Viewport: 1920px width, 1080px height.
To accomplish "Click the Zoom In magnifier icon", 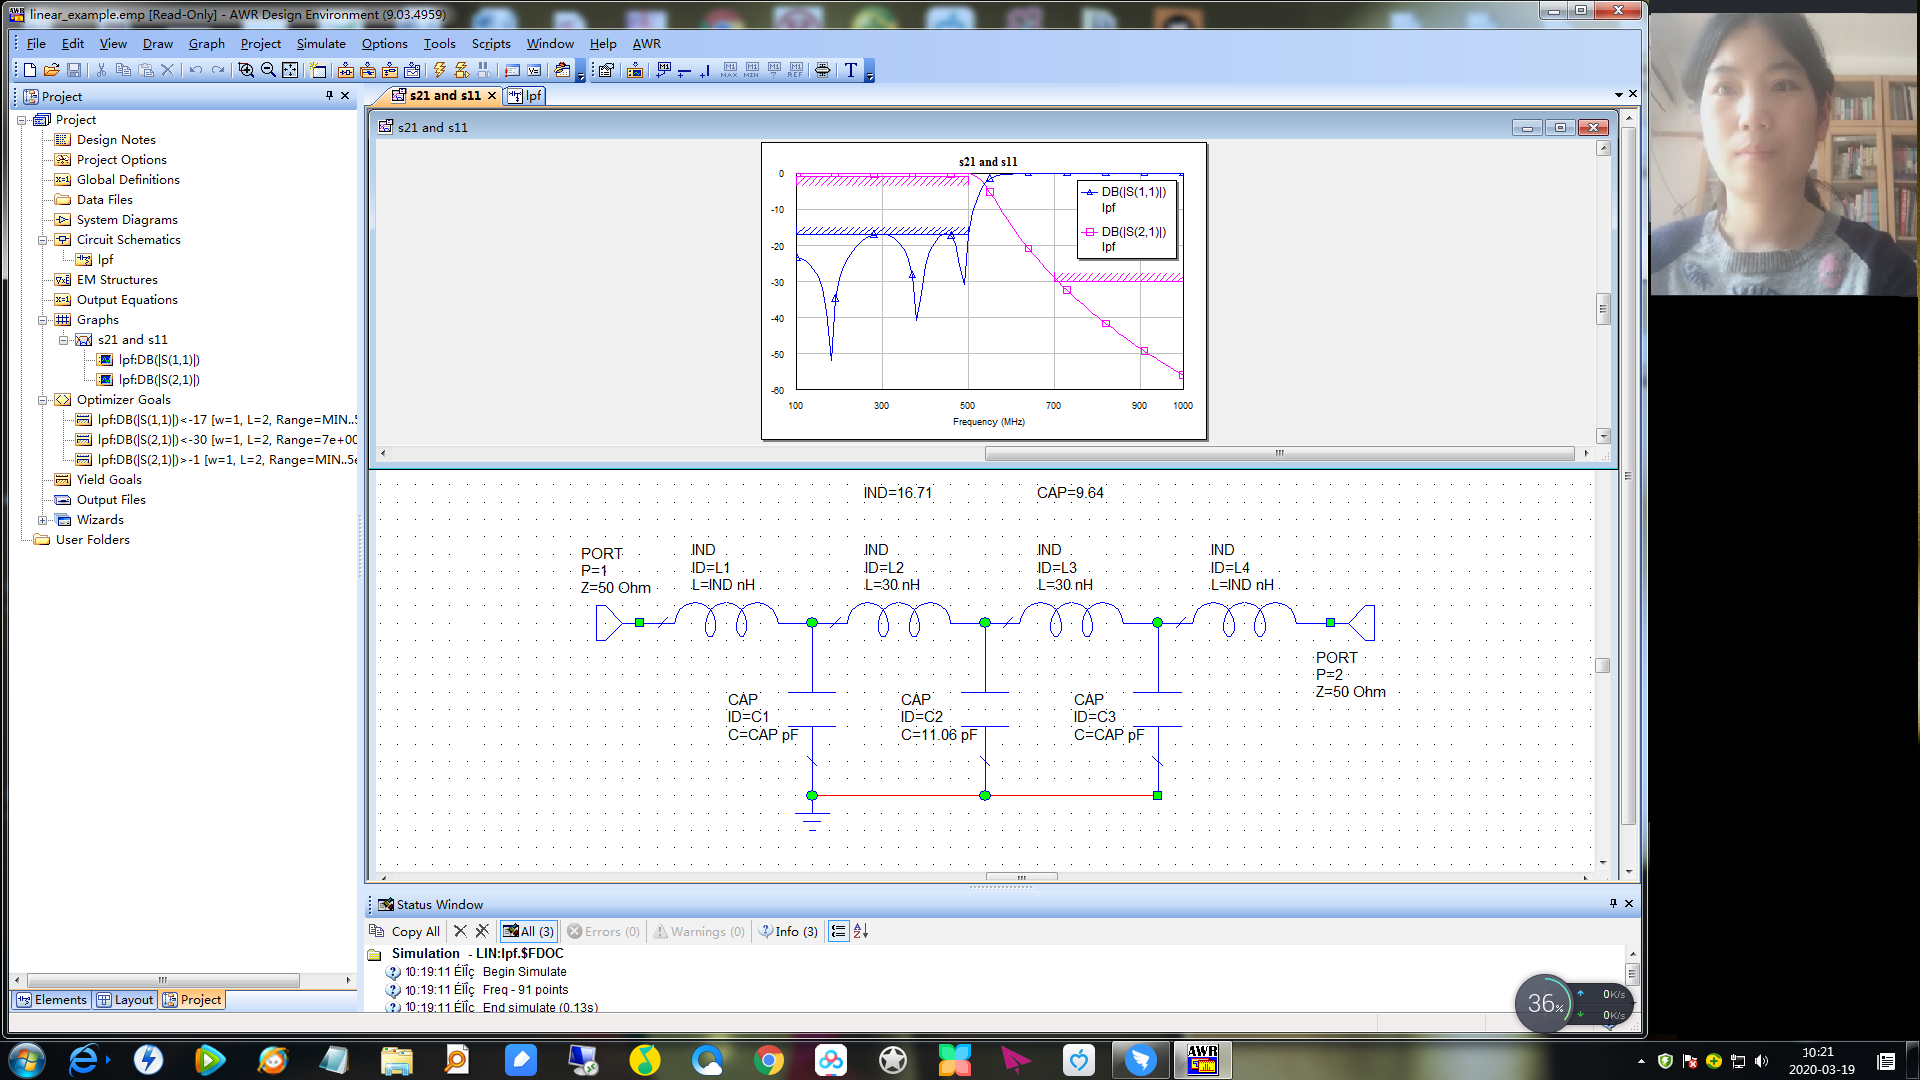I will [246, 70].
